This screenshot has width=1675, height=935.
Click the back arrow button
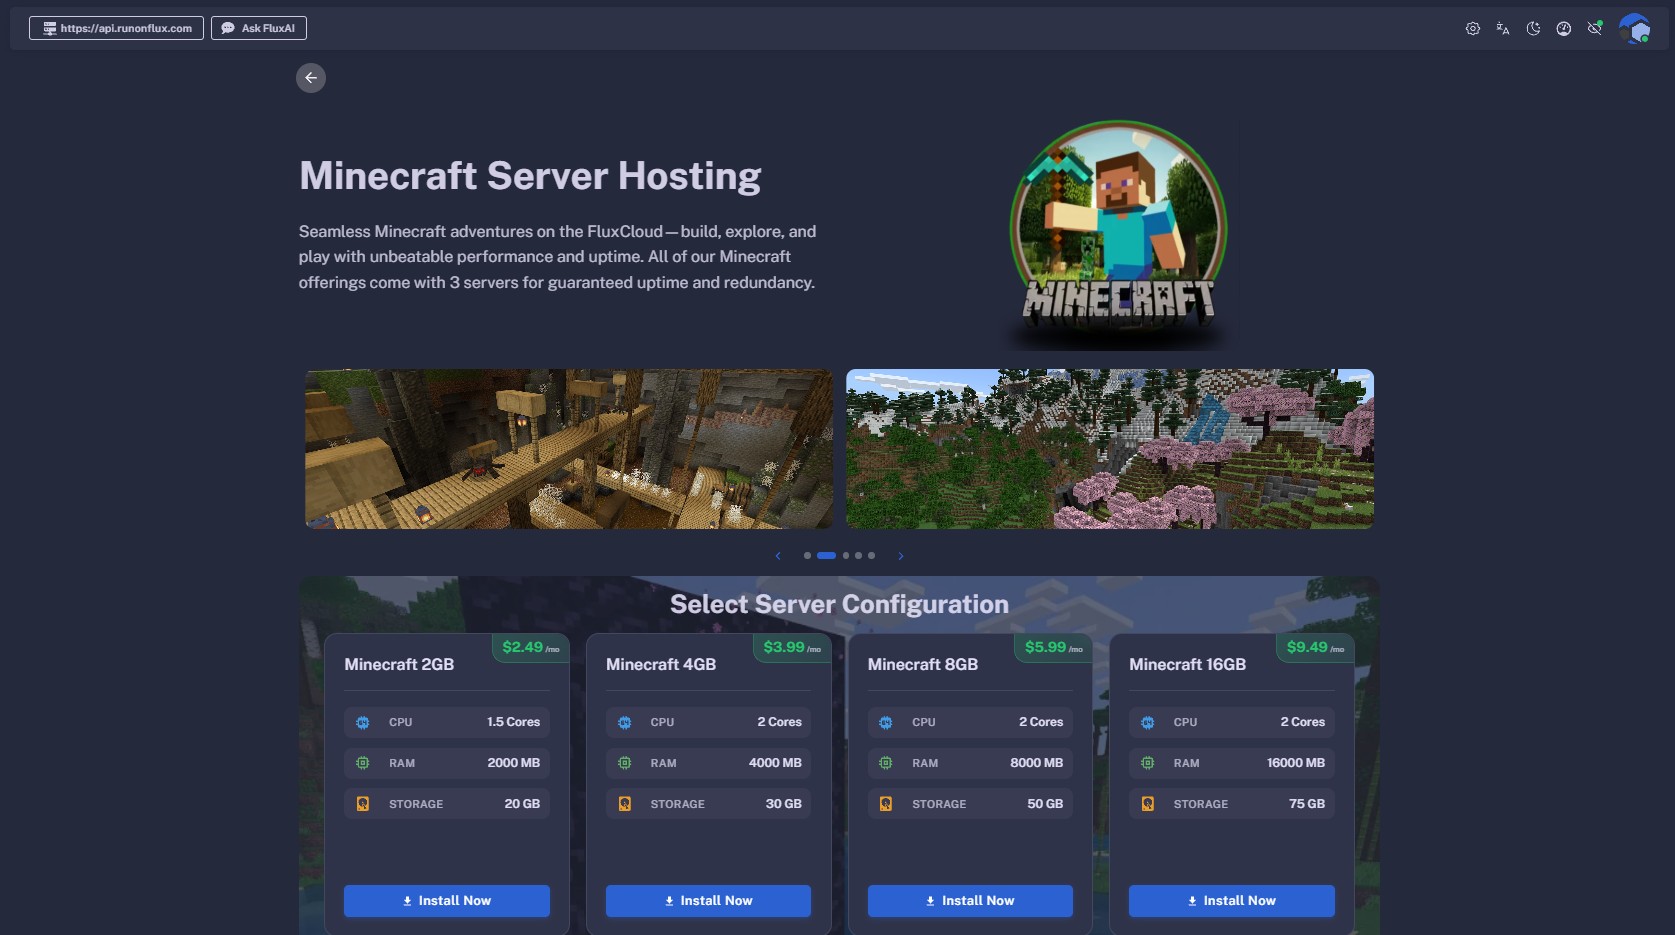pos(311,78)
